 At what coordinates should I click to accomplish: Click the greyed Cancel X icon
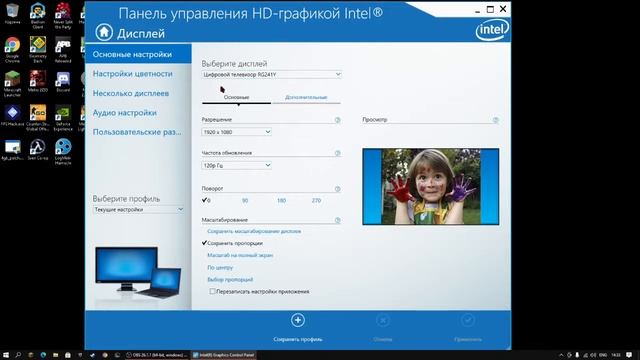(383, 320)
